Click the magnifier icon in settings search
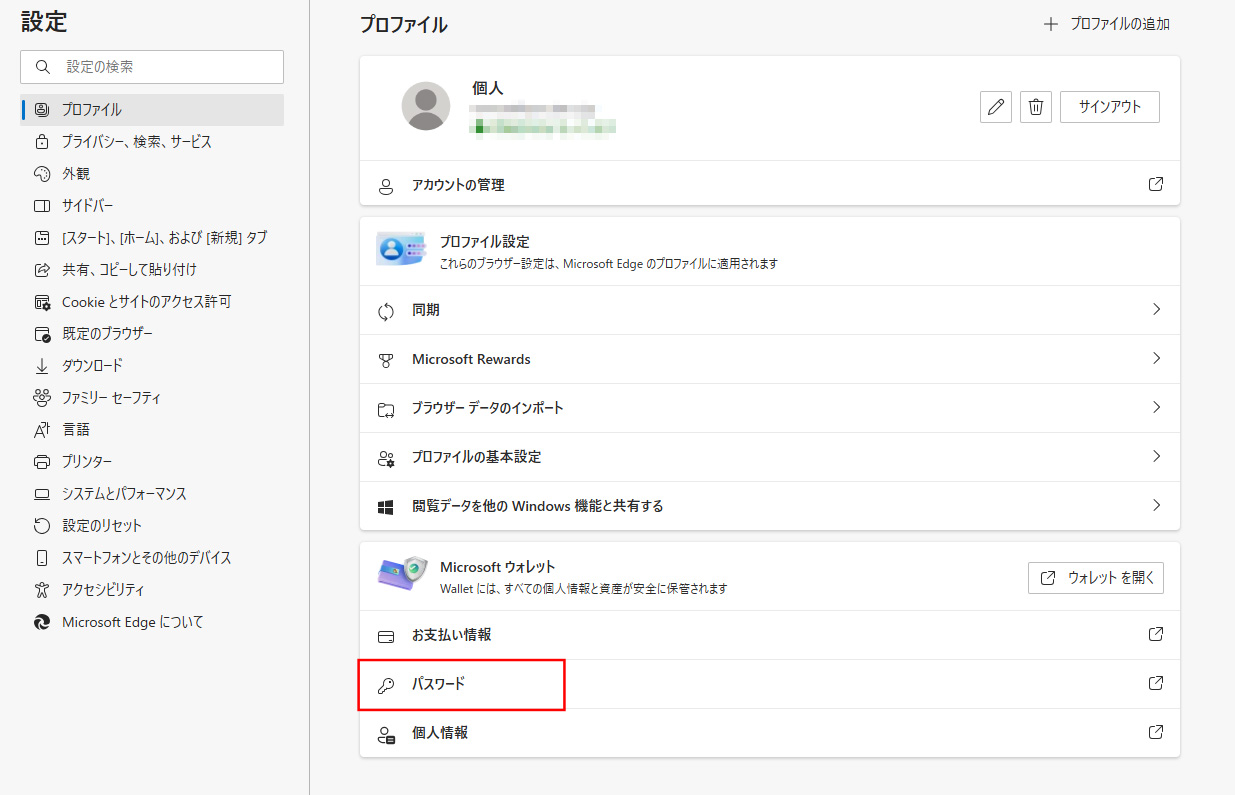Viewport: 1235px width, 795px height. pyautogui.click(x=42, y=67)
